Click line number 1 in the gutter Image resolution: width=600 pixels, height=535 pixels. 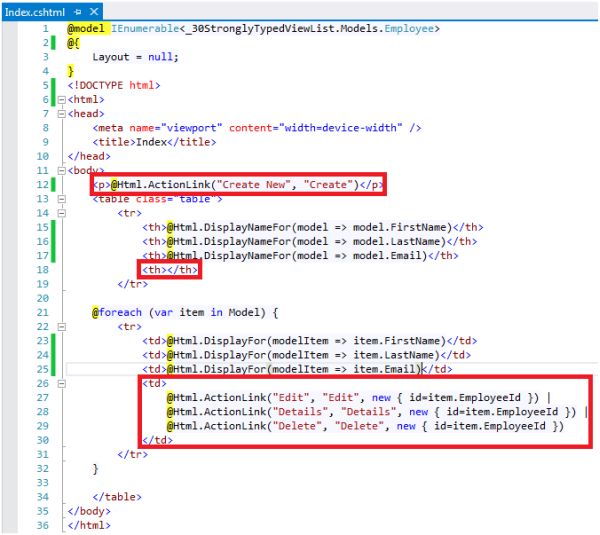pos(46,29)
